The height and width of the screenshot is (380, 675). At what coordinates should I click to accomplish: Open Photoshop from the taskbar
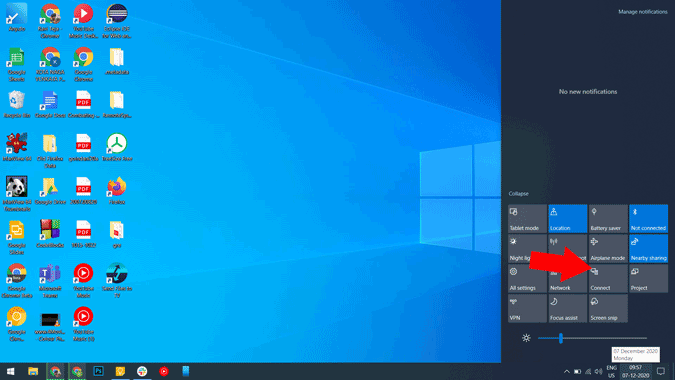[x=98, y=371]
